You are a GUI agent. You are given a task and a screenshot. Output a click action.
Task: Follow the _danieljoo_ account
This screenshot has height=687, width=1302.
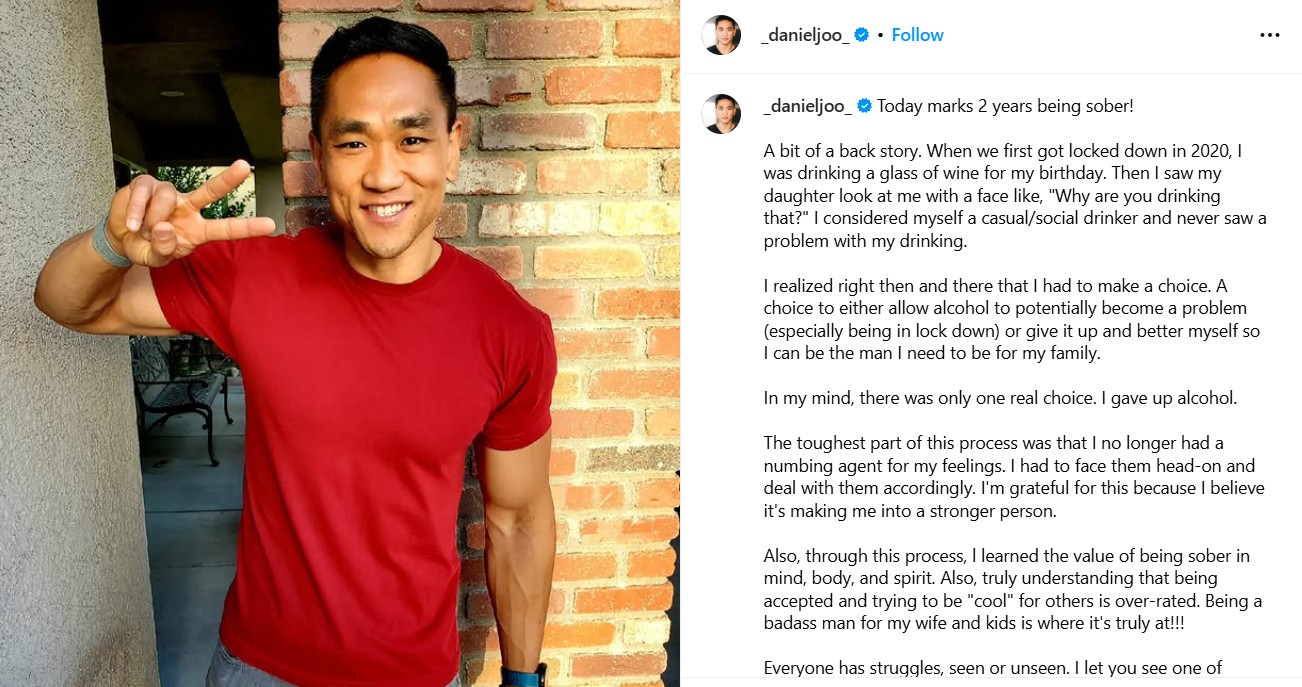pyautogui.click(x=917, y=35)
